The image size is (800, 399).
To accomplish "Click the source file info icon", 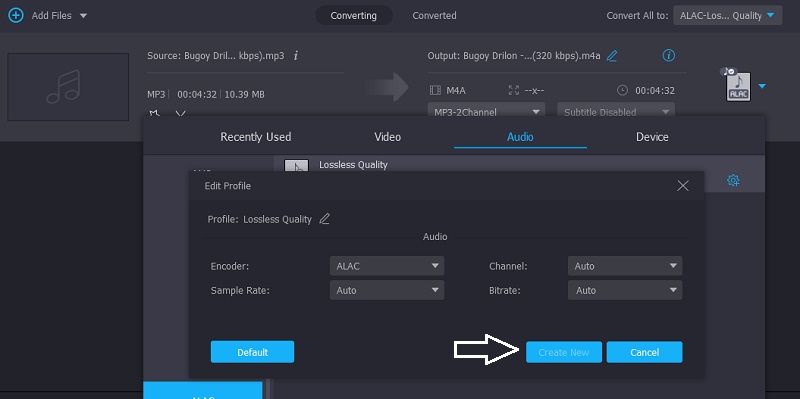I will tap(296, 56).
